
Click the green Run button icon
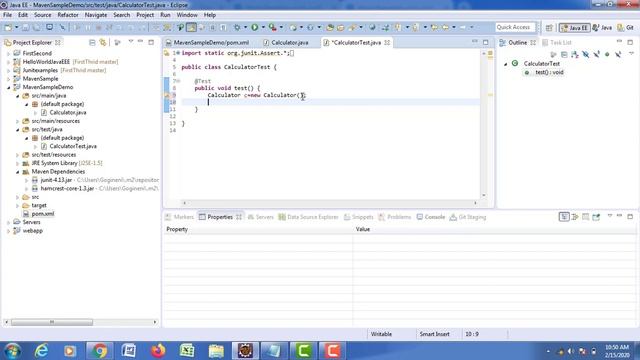(255, 27)
